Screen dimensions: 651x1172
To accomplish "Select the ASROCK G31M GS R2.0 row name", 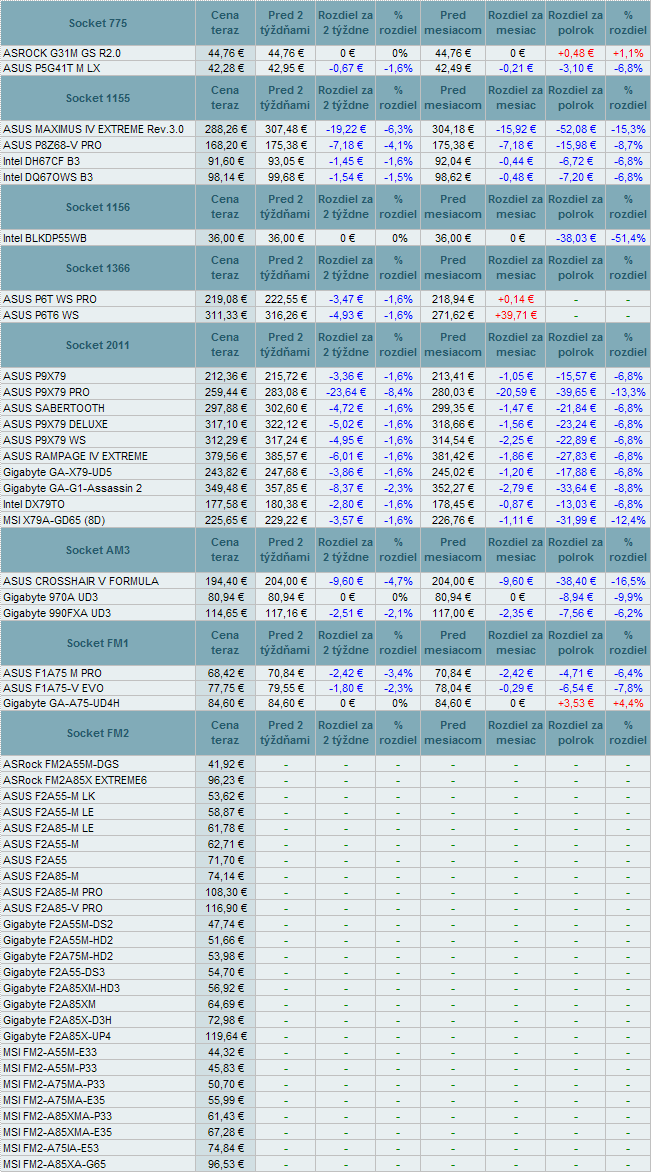I will [62, 53].
